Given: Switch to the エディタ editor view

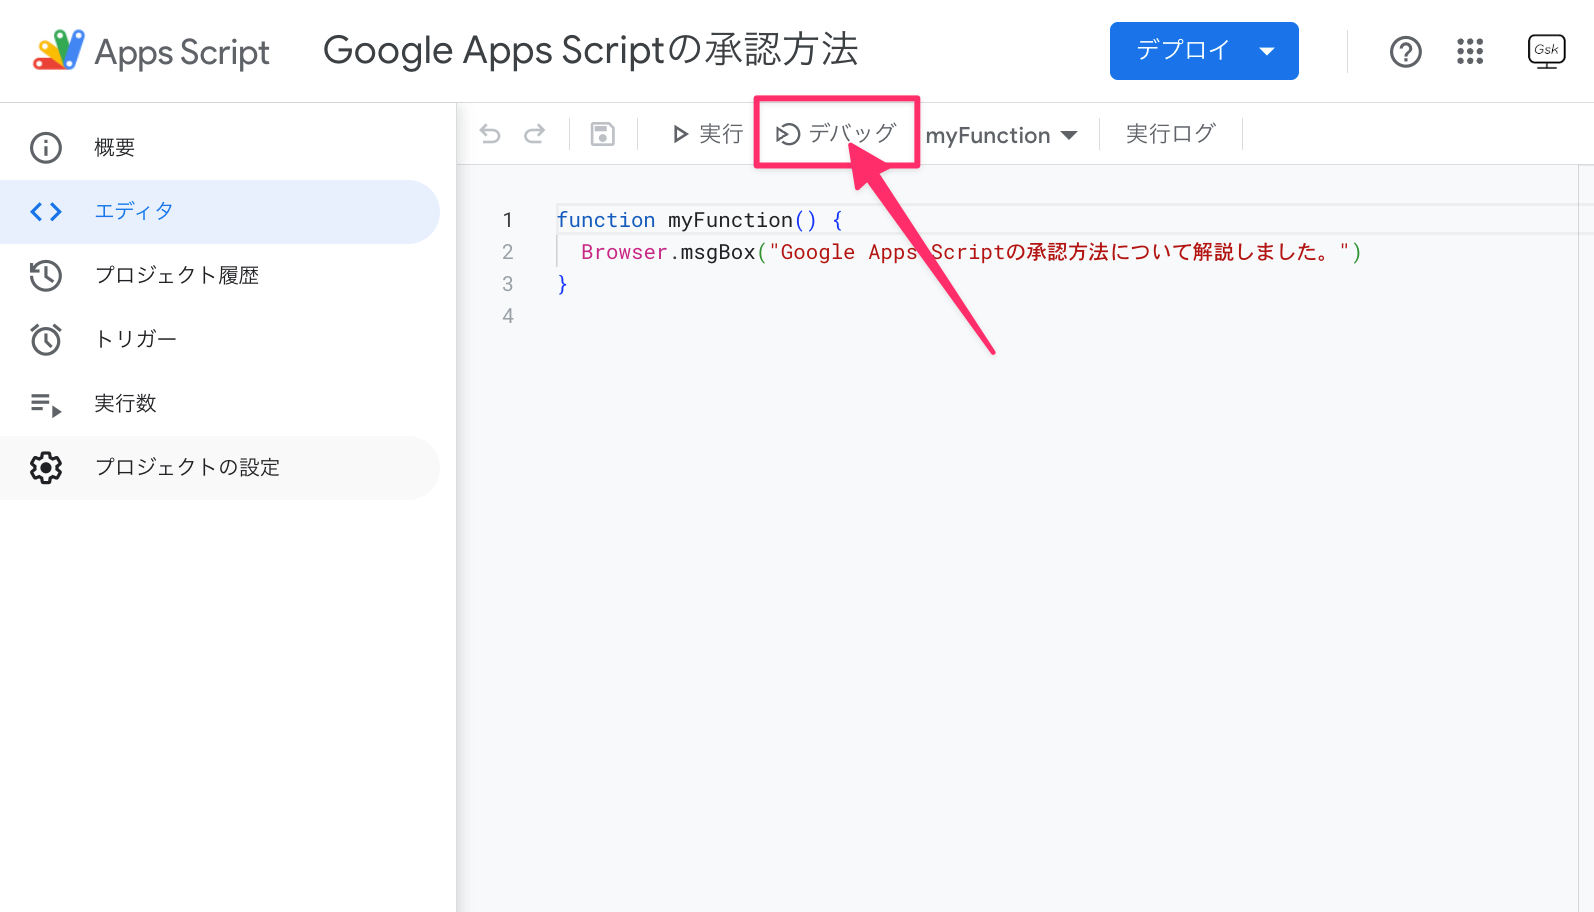Looking at the screenshot, I should (x=220, y=211).
